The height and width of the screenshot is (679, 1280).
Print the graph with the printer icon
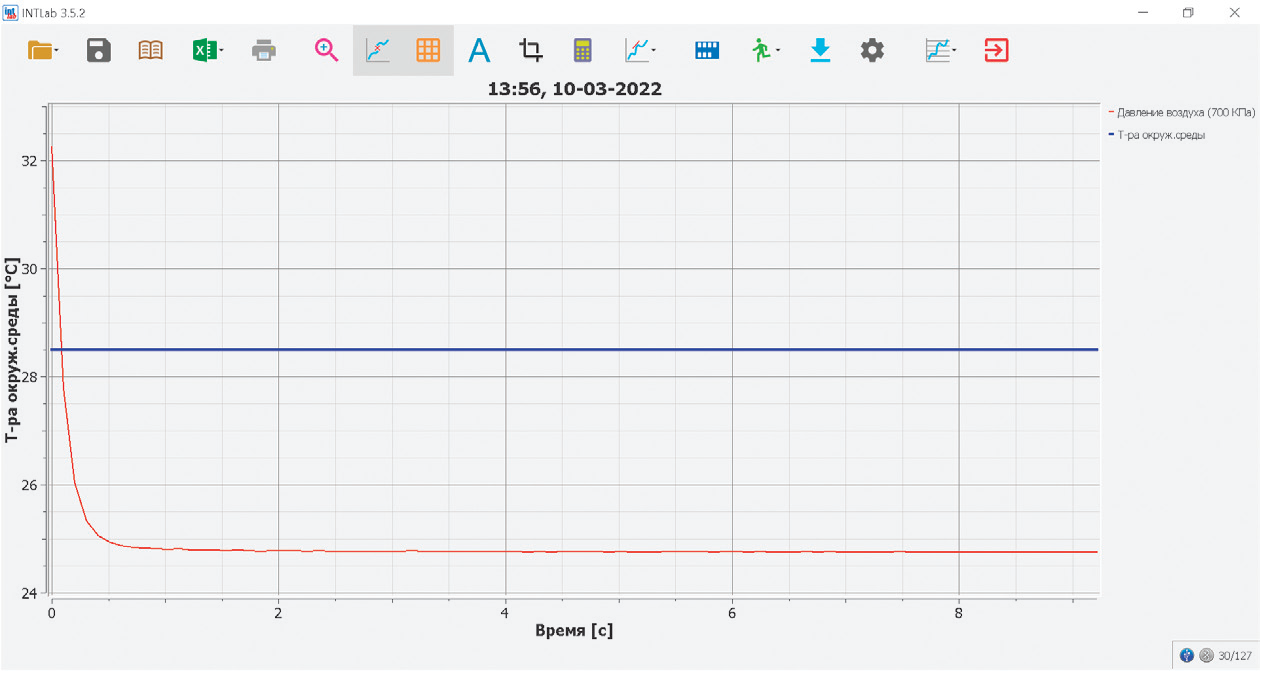coord(264,50)
